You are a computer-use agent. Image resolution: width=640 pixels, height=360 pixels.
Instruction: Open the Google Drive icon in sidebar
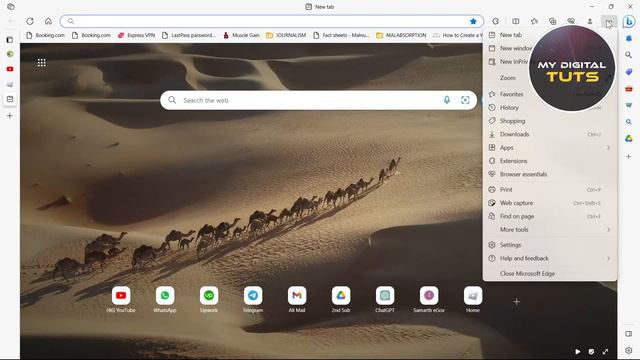click(629, 139)
